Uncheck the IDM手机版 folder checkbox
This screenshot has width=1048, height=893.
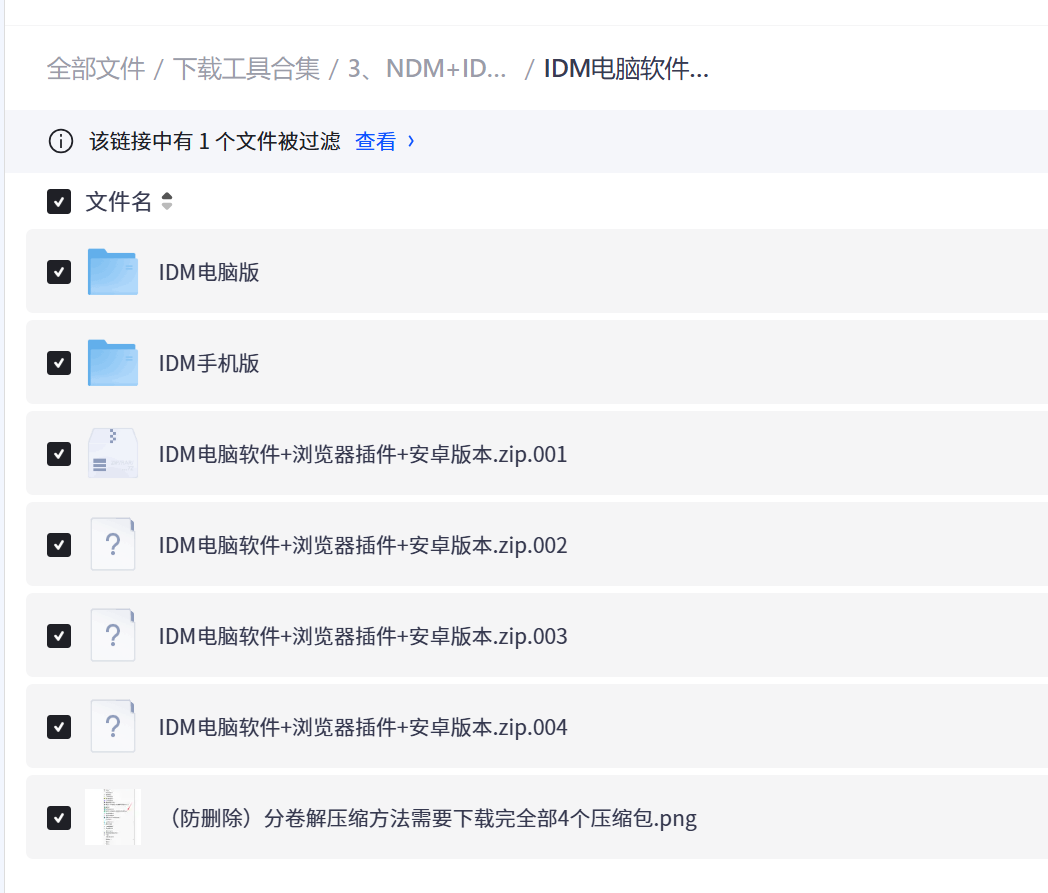[x=59, y=363]
